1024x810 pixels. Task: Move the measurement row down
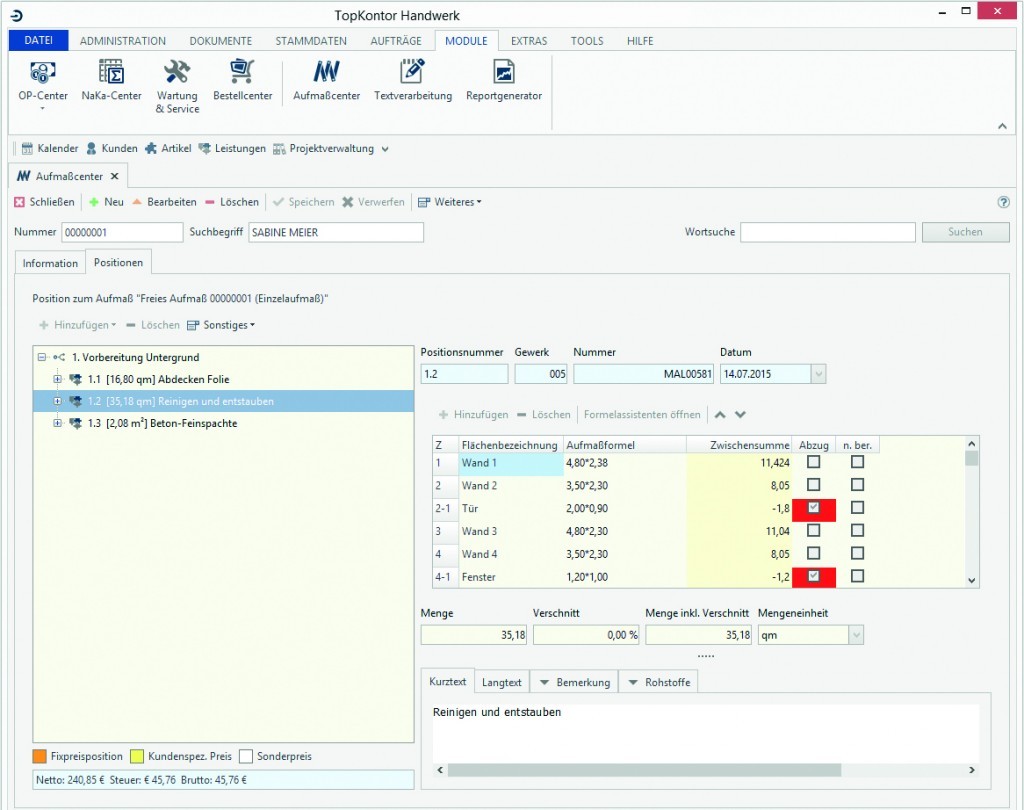(741, 415)
